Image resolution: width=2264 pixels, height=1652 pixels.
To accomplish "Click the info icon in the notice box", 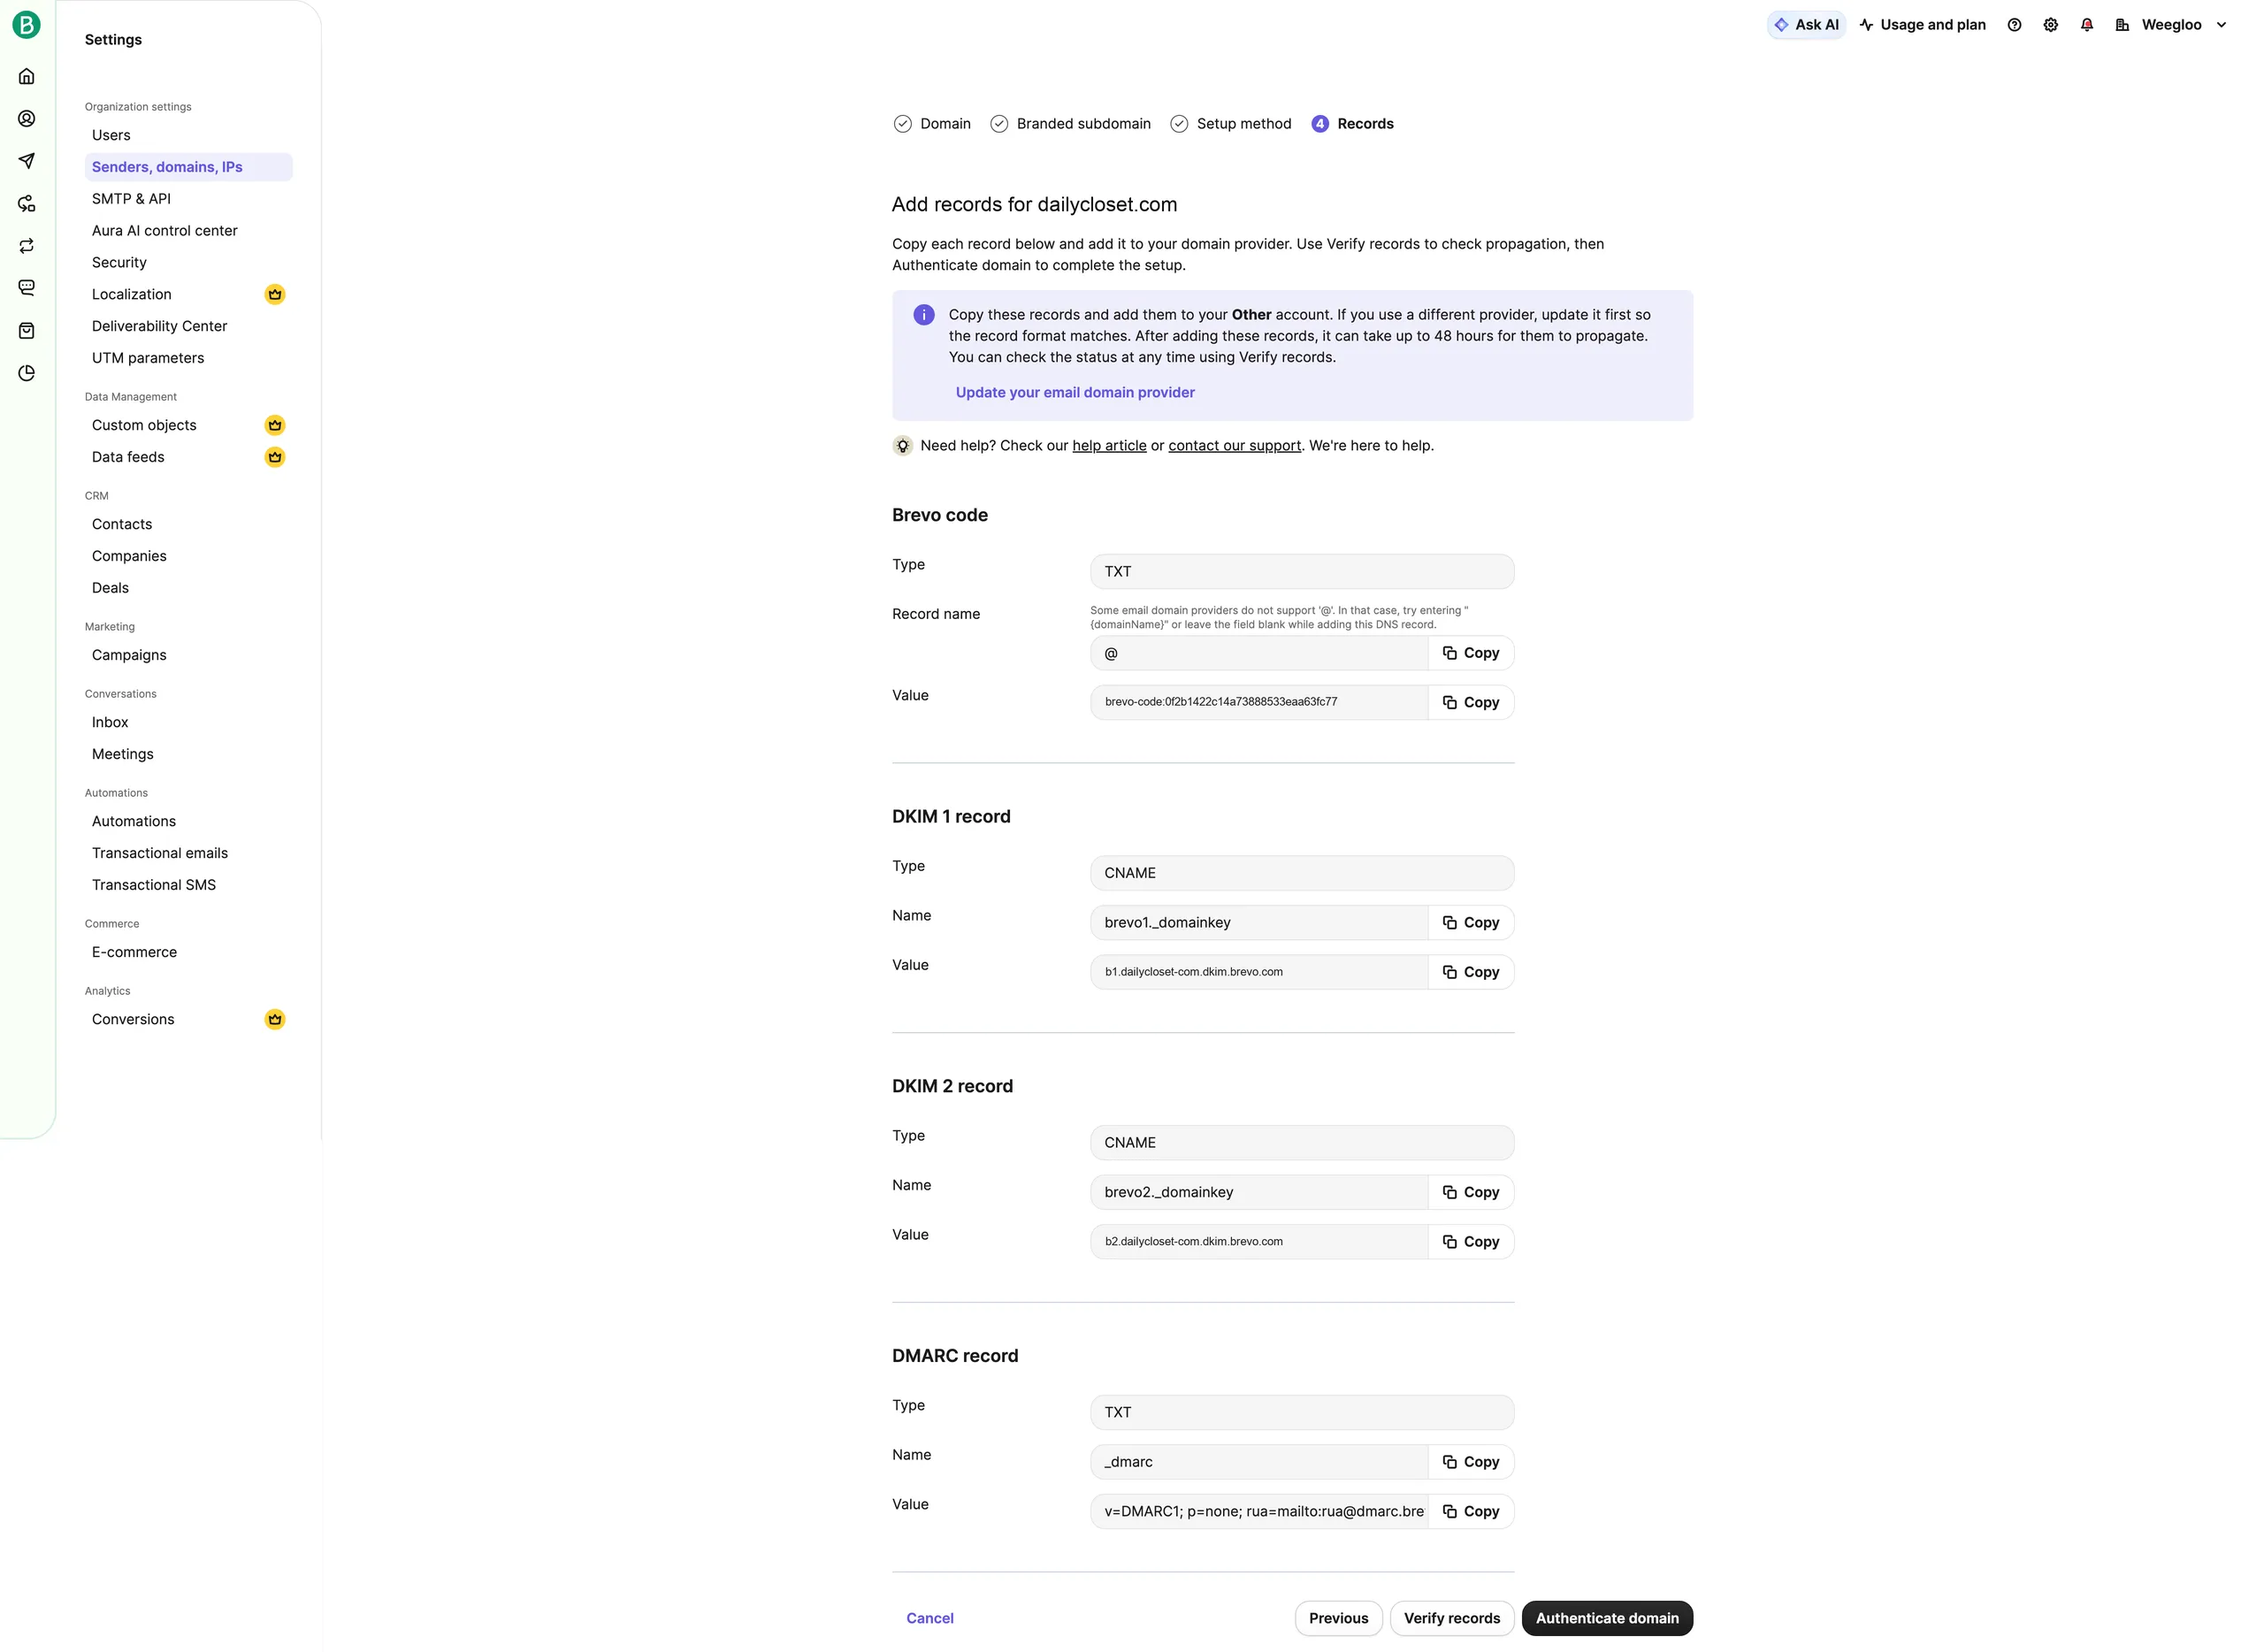I will [x=924, y=315].
